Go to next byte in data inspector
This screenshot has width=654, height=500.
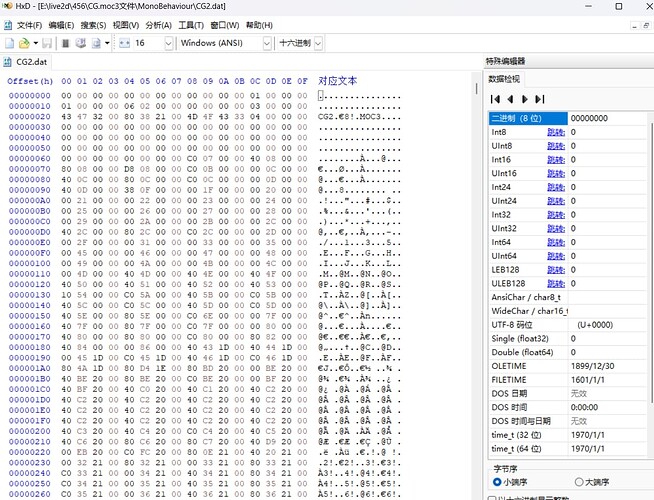click(x=525, y=99)
